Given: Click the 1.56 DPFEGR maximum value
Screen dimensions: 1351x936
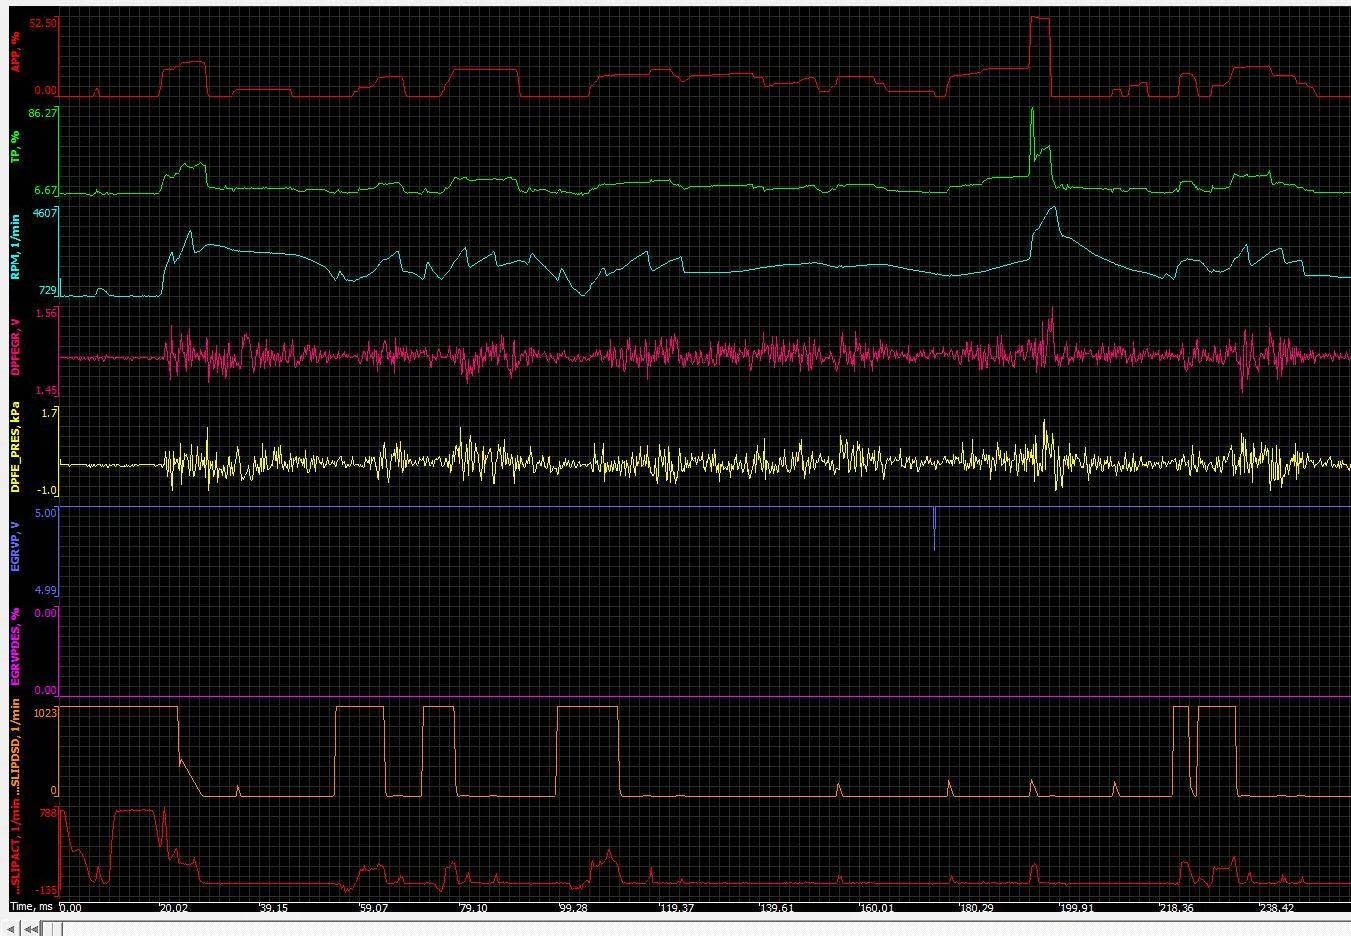Looking at the screenshot, I should pos(46,312).
